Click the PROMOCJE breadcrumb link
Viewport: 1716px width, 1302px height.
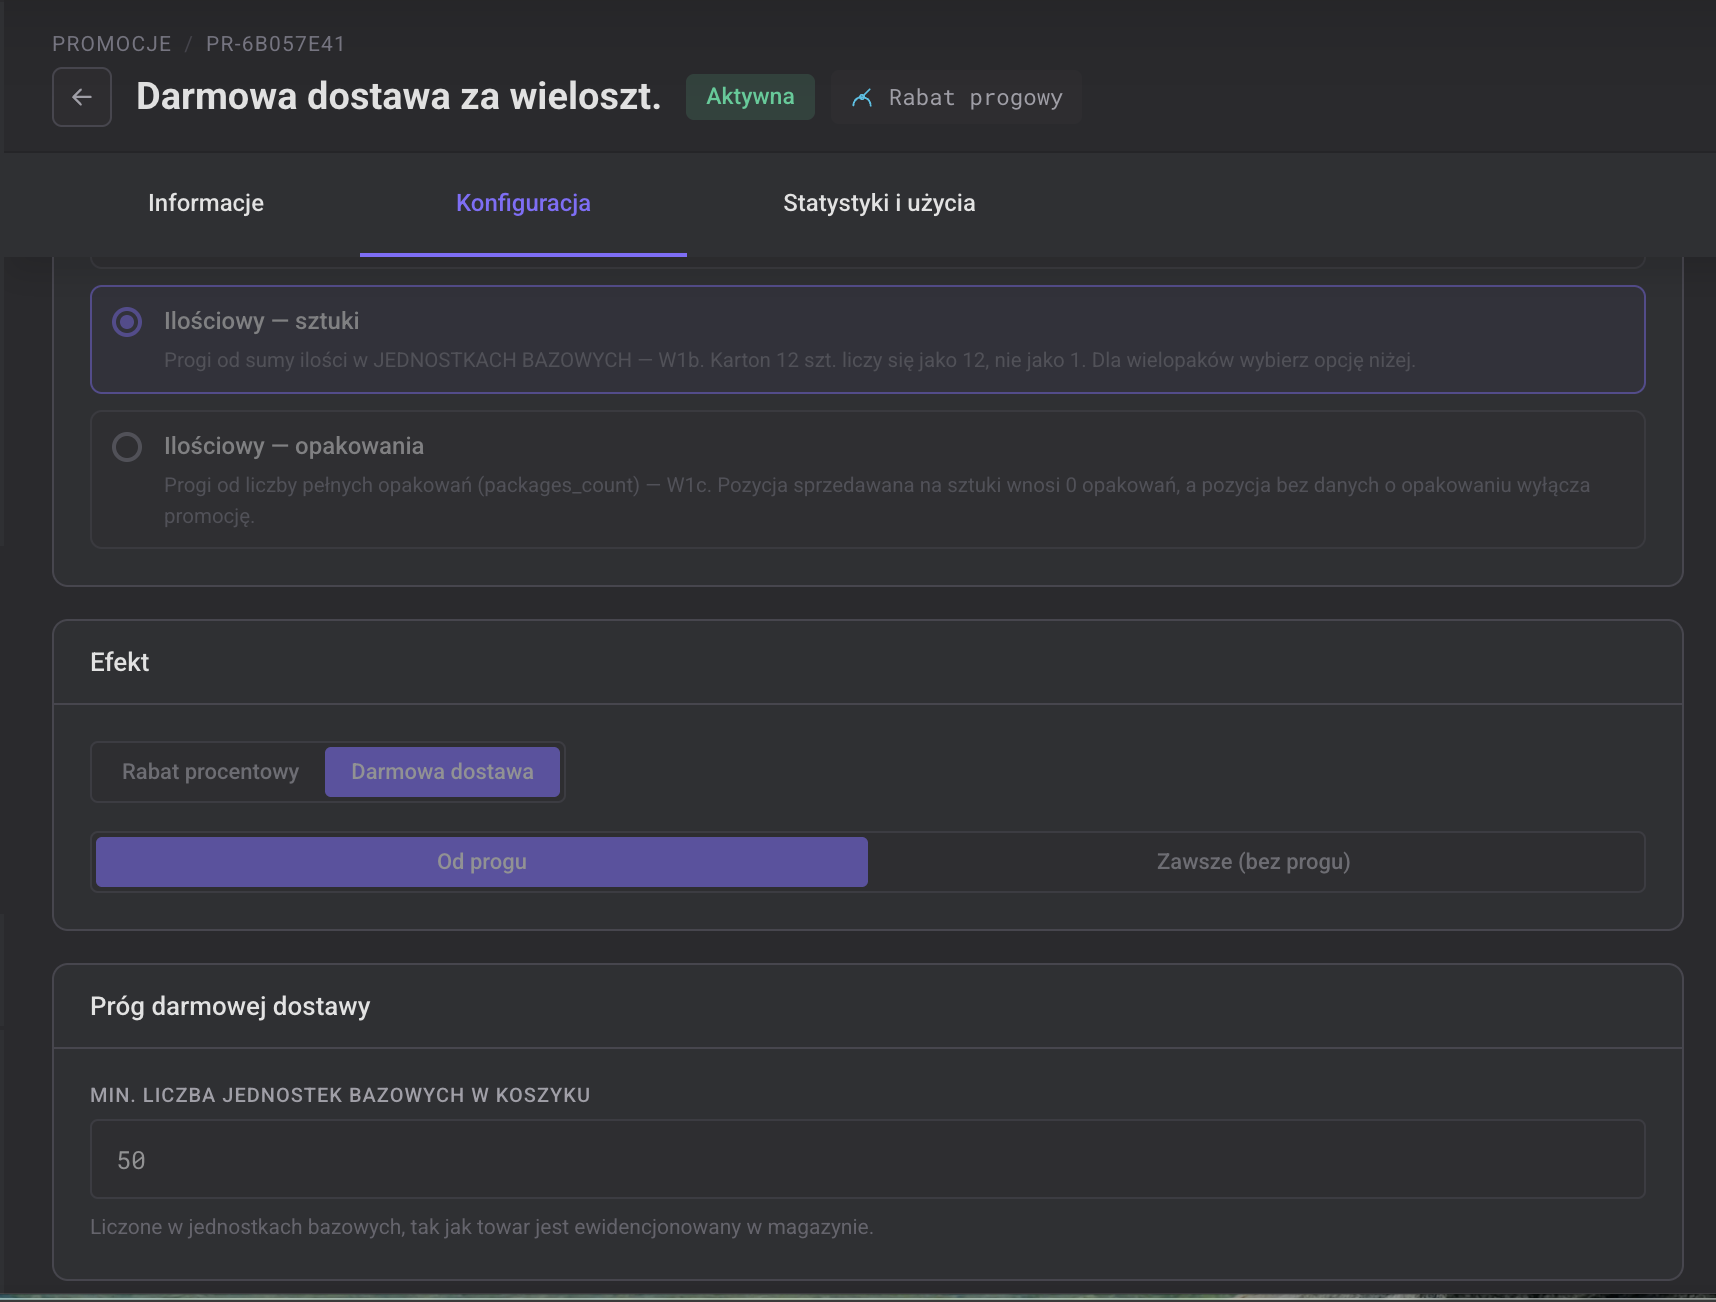tap(112, 44)
